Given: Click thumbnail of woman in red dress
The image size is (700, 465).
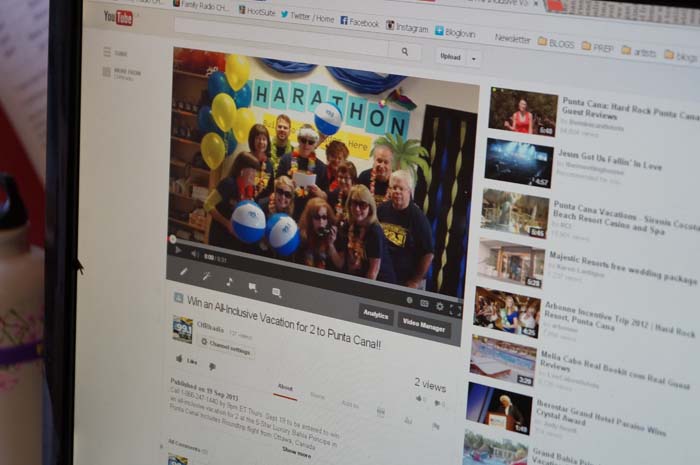Looking at the screenshot, I should click(523, 112).
